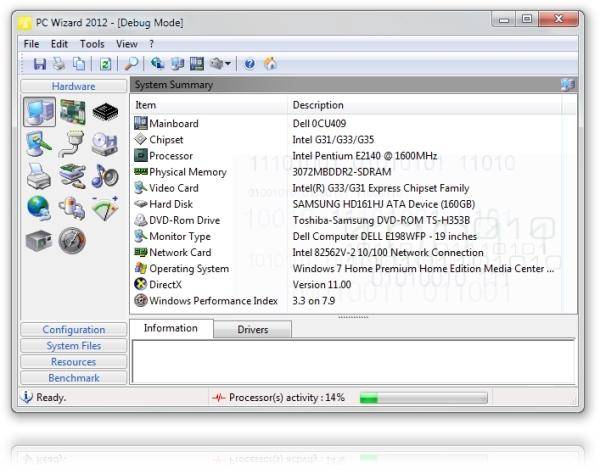Select the Mainboard icon in Hardware panel
The width and height of the screenshot is (600, 472).
click(73, 112)
